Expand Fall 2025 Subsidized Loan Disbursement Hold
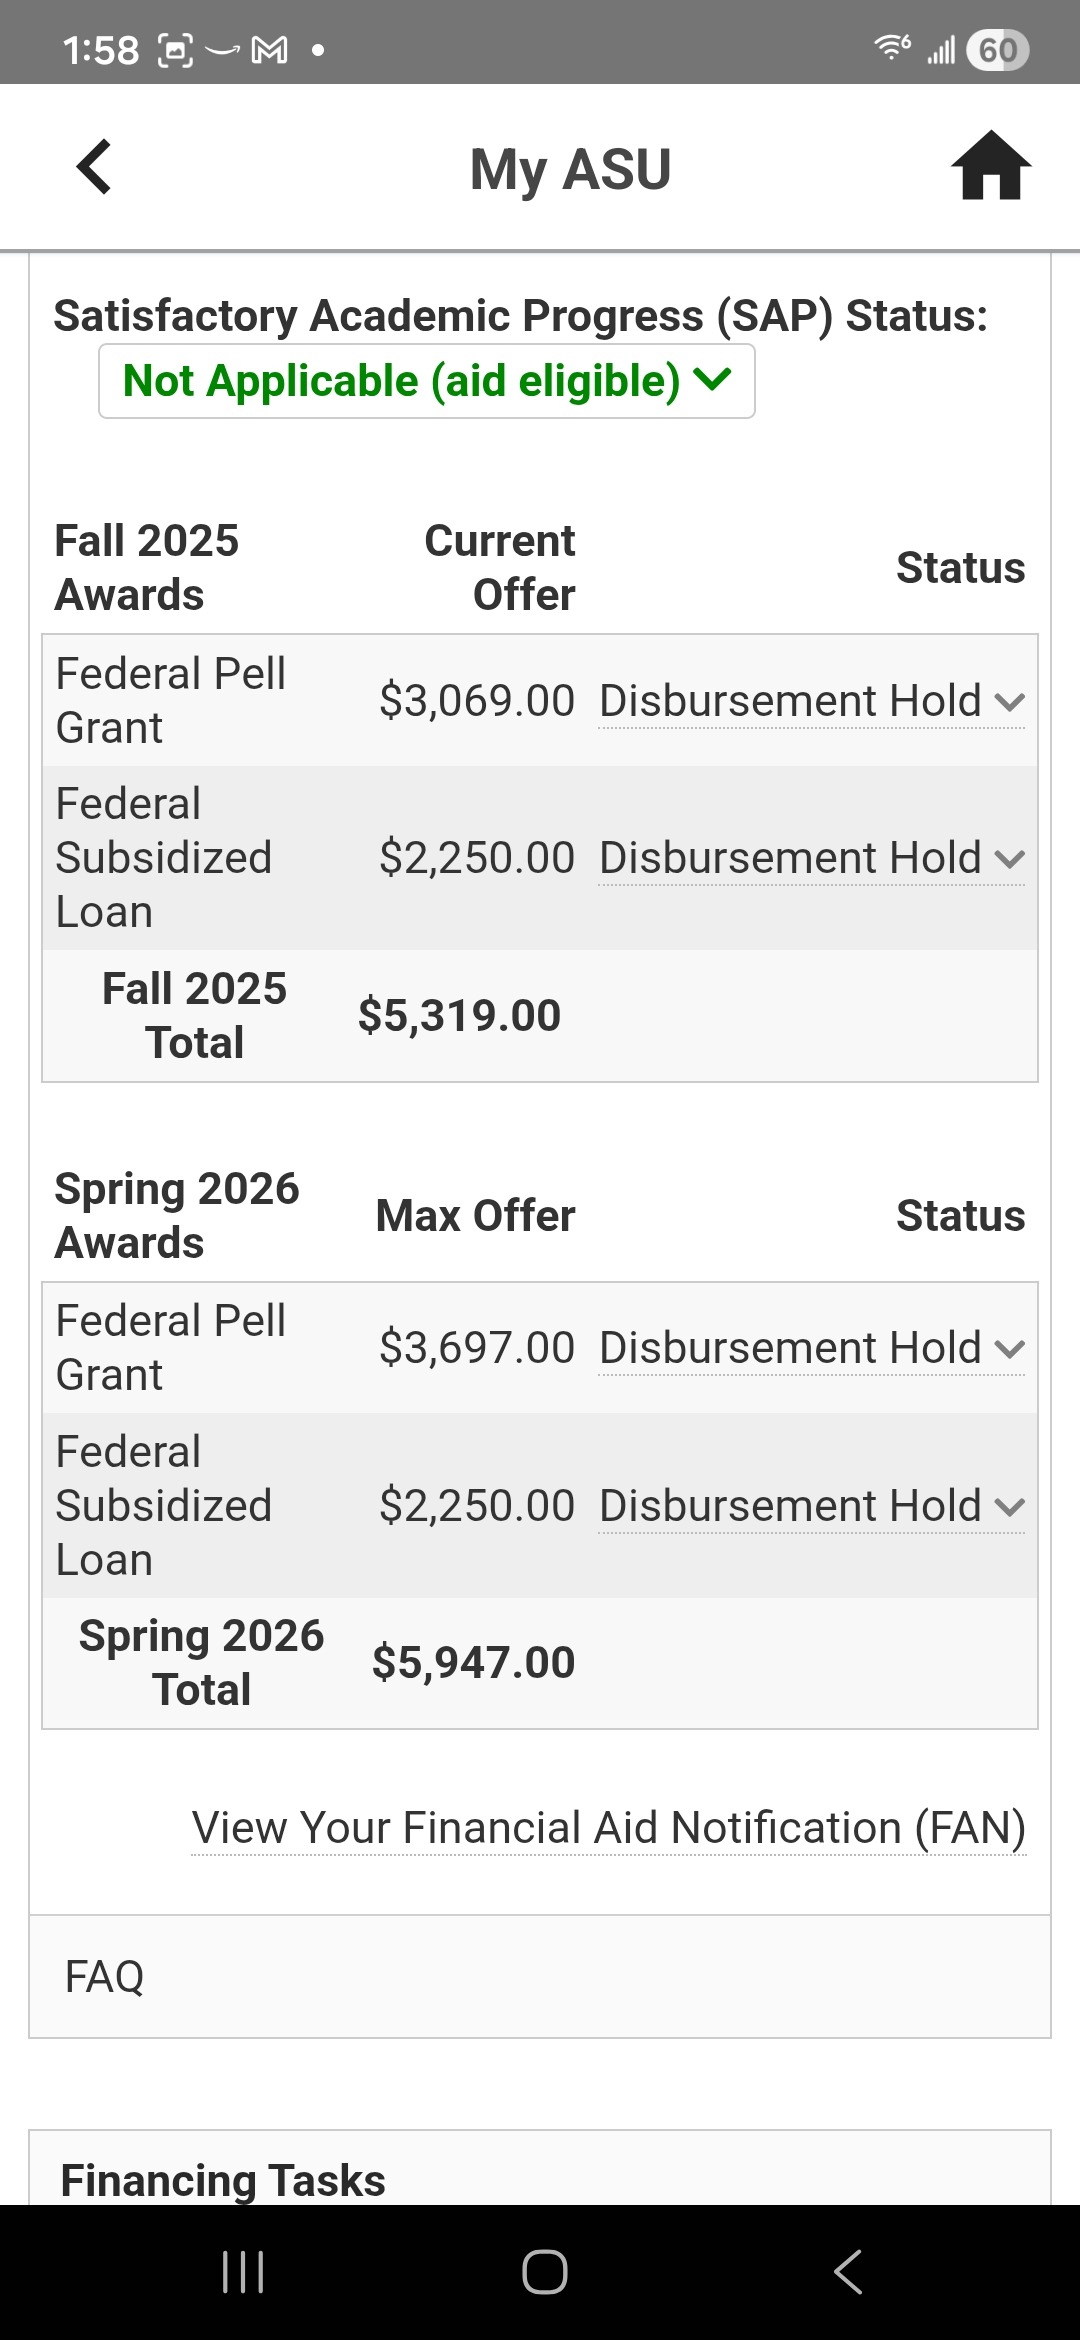The image size is (1080, 2340). [x=811, y=858]
